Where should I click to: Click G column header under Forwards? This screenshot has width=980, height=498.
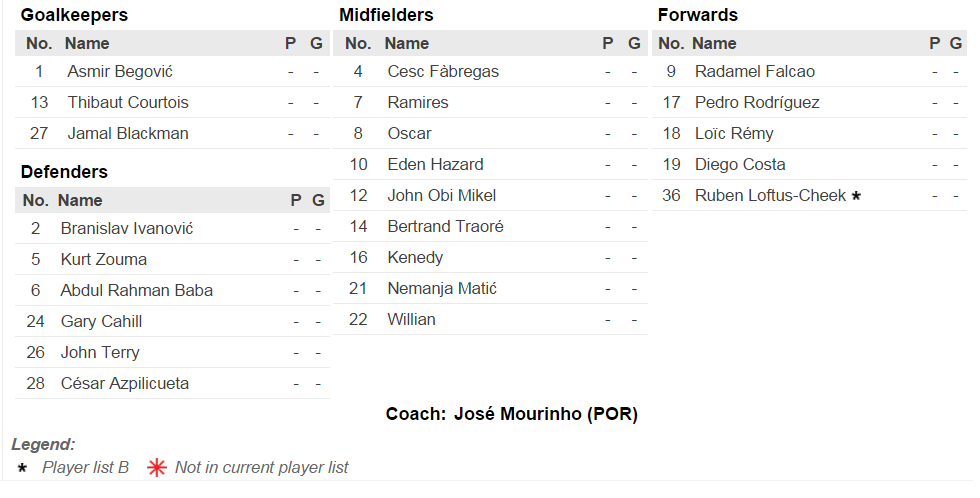[x=957, y=43]
